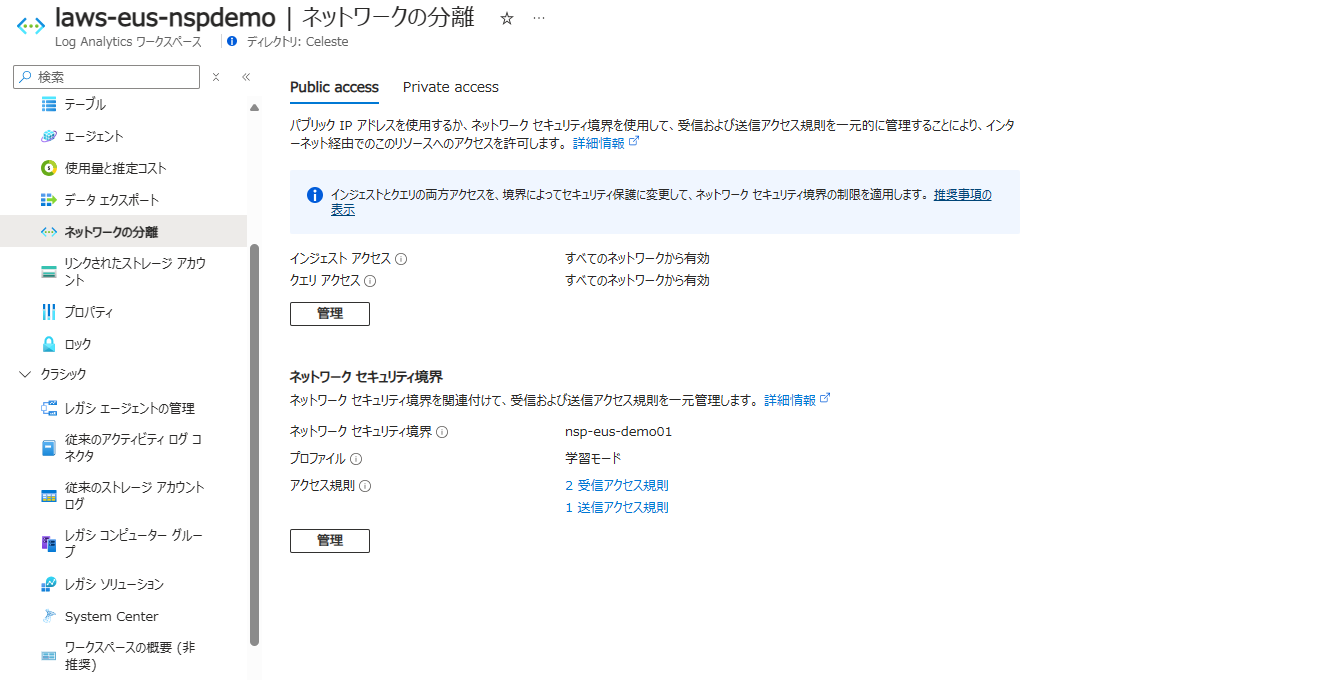Screen dimensions: 1334x680
Task: Collapse the クラシック section
Action: 25,374
